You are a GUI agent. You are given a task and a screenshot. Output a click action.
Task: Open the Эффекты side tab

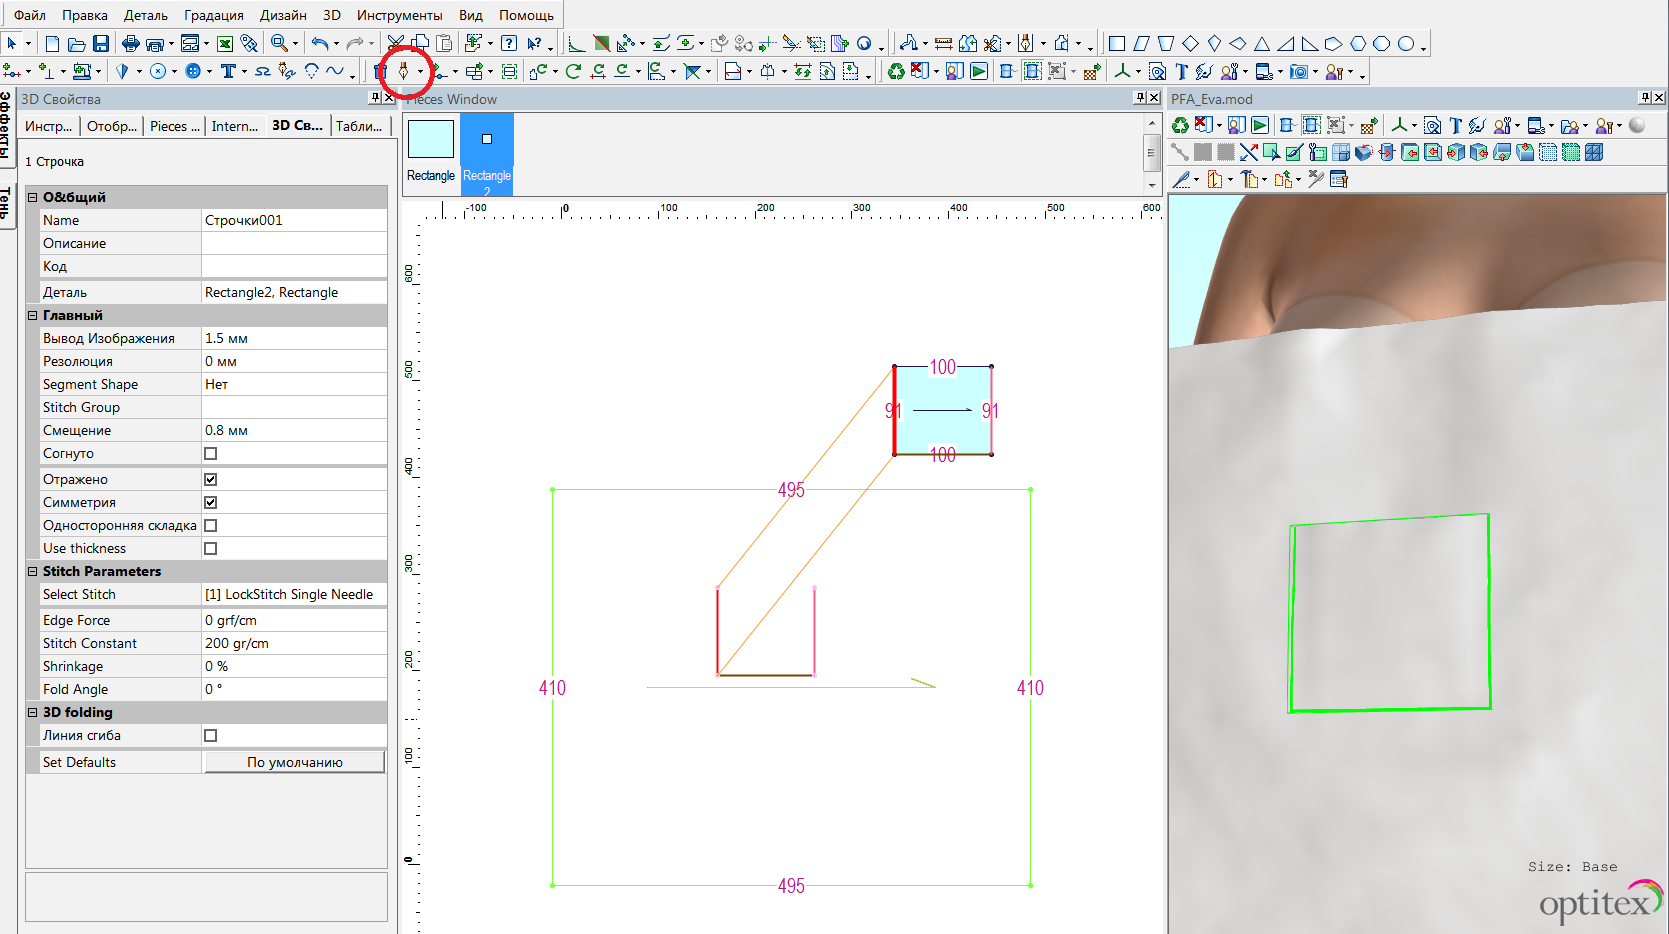(6, 125)
